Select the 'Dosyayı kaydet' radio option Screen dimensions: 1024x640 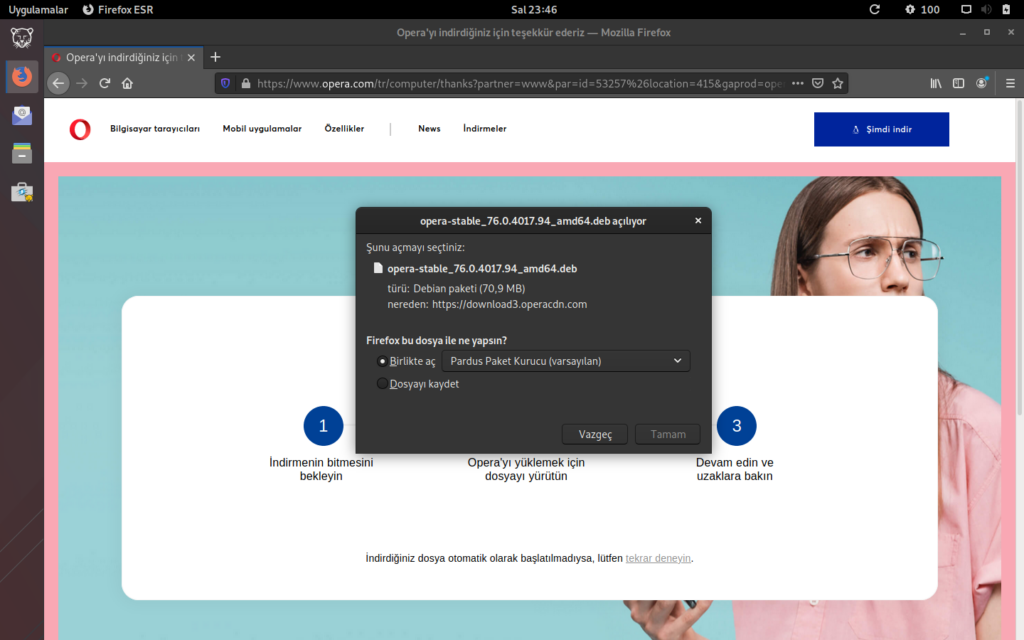382,384
